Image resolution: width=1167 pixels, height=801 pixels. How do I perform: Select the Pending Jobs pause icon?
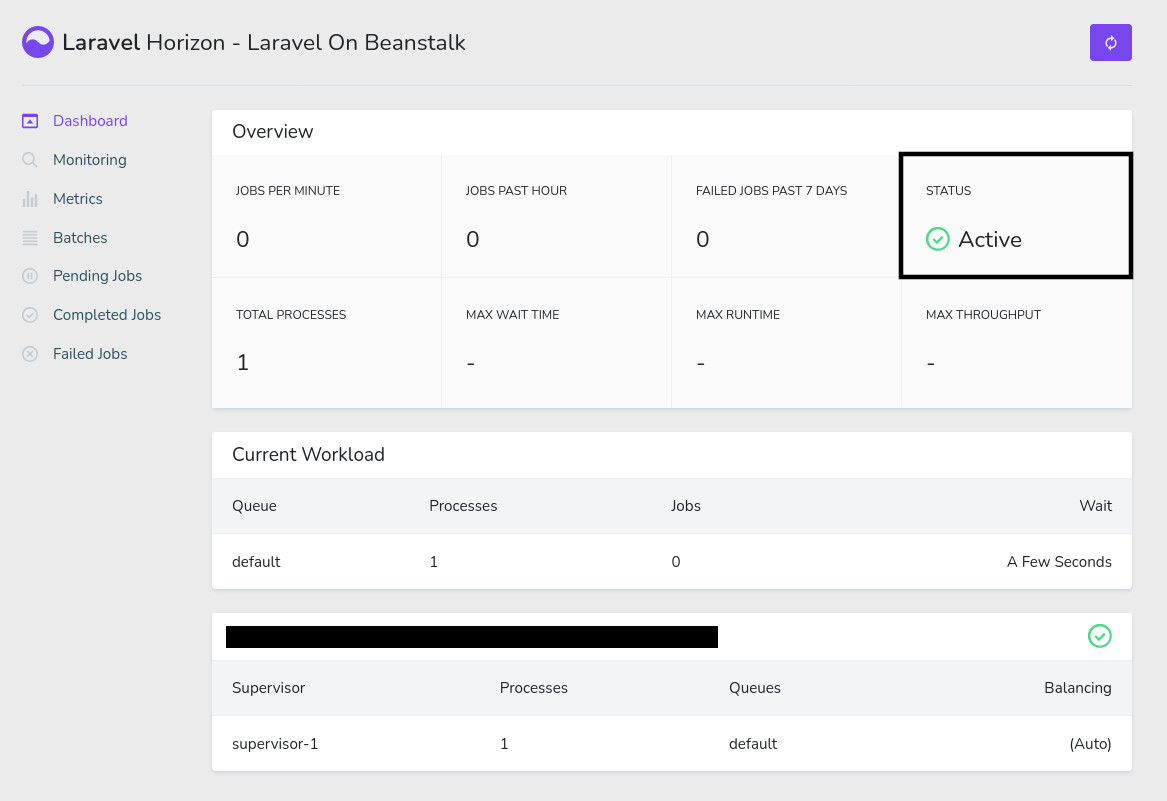pos(30,276)
